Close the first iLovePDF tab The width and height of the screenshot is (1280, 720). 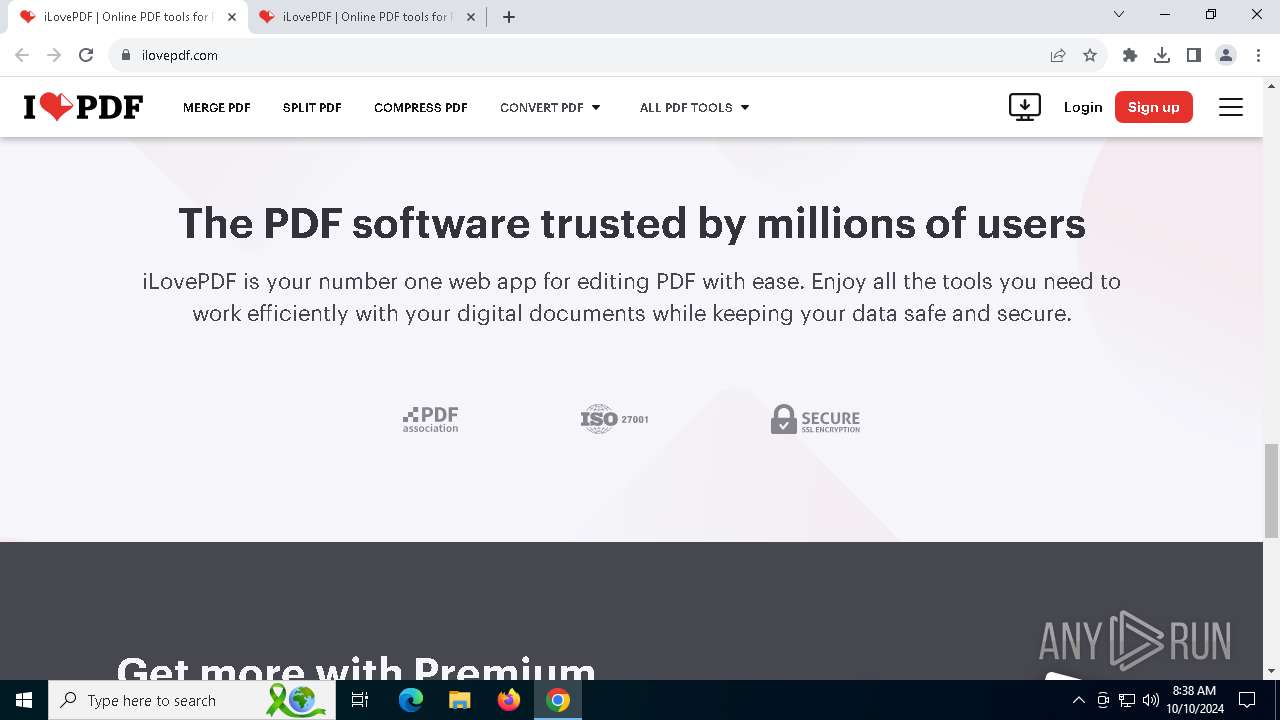coord(232,16)
